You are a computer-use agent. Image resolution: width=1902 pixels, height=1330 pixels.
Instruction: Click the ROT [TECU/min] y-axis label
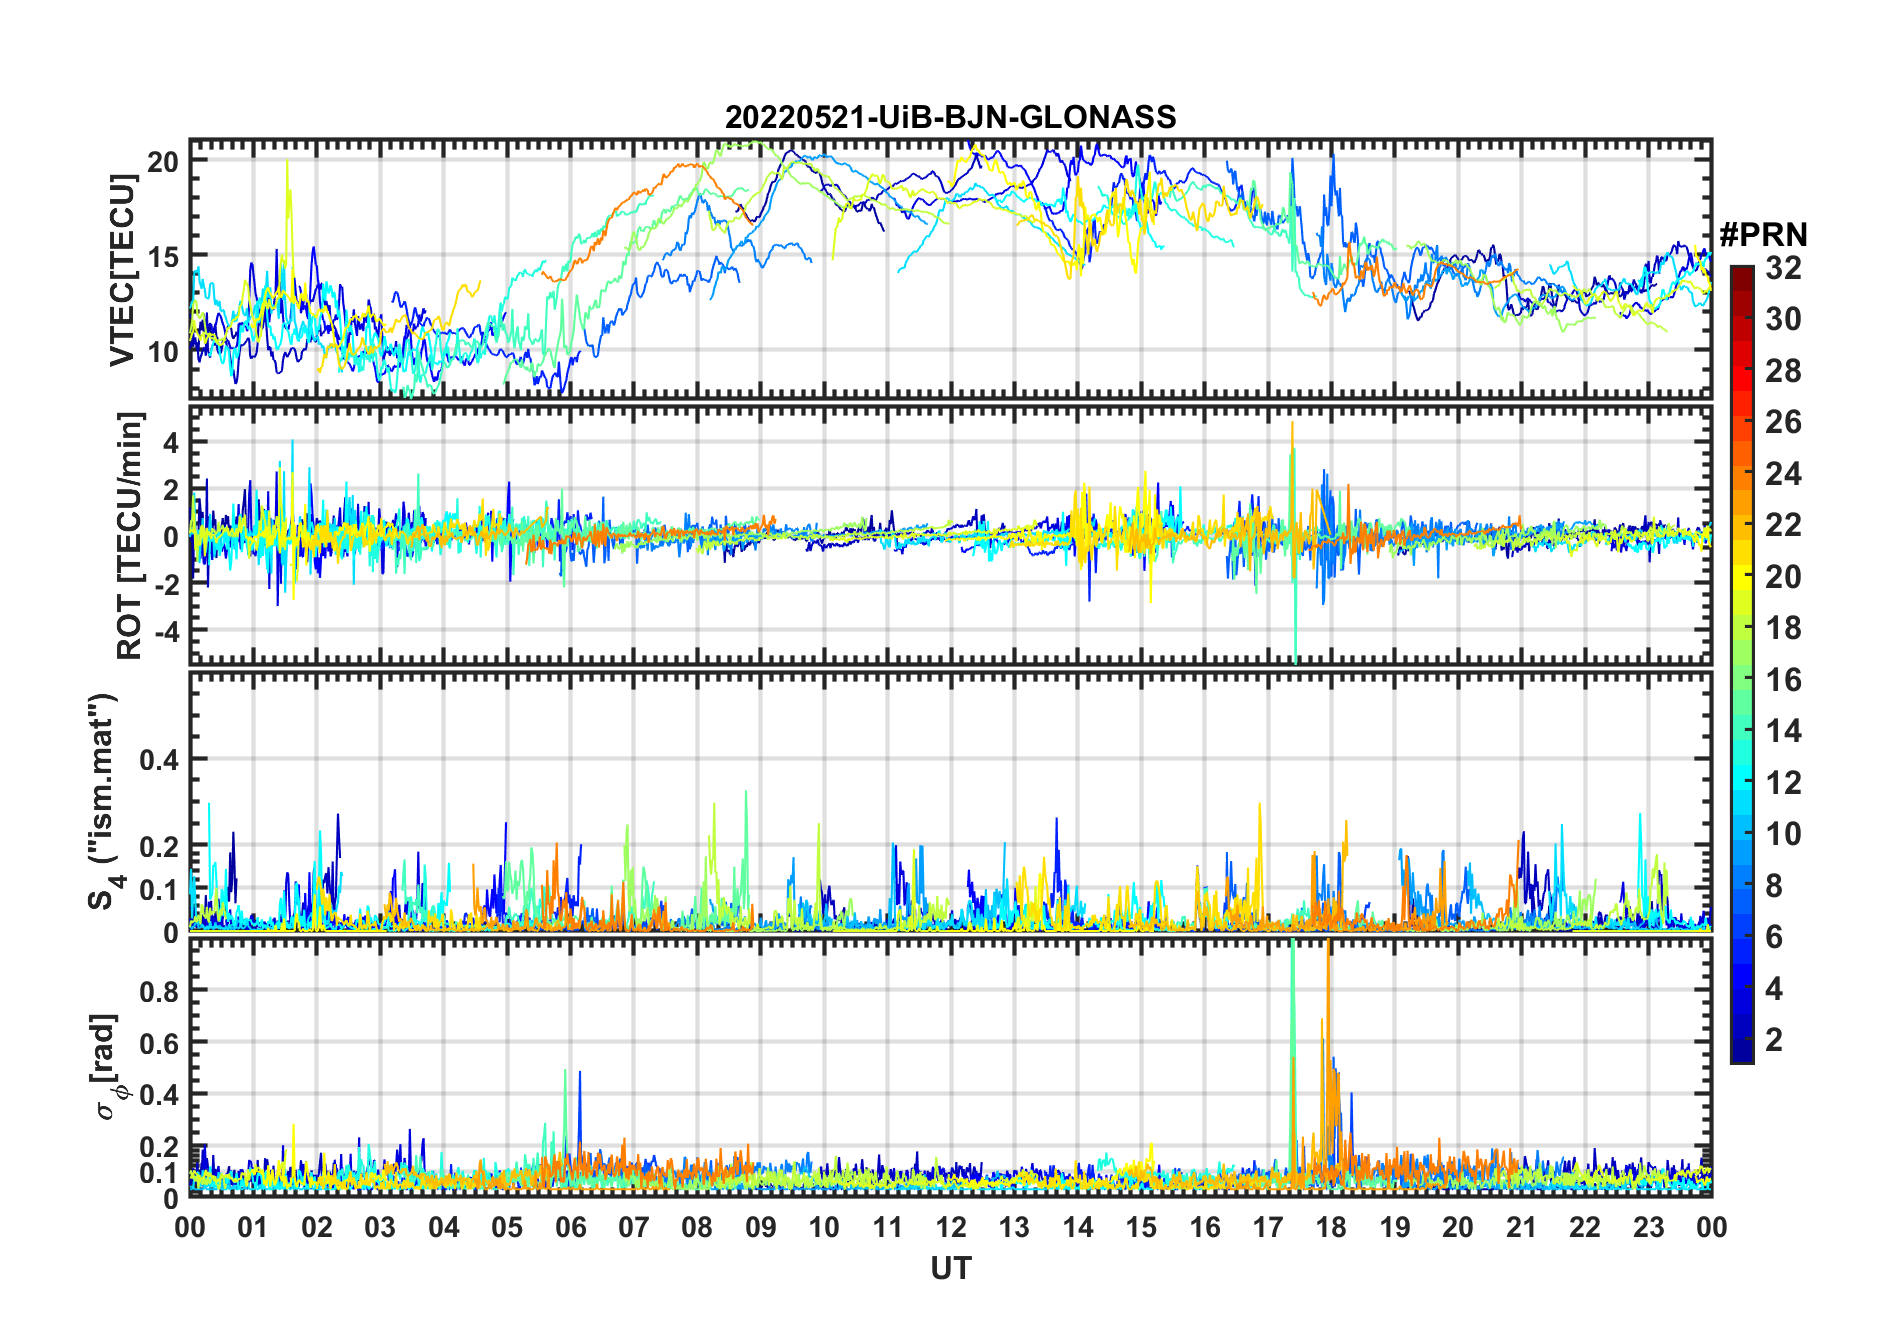coord(130,535)
